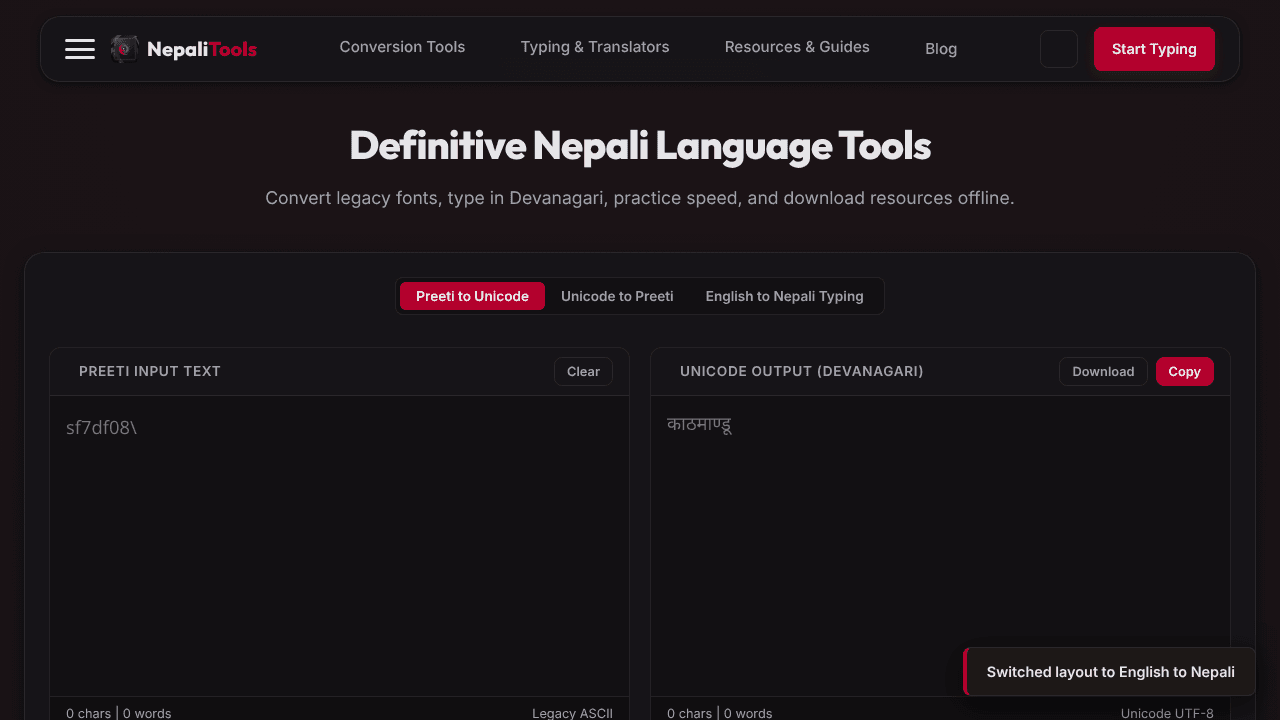Open the hamburger menu icon
This screenshot has width=1280, height=720.
click(x=80, y=49)
